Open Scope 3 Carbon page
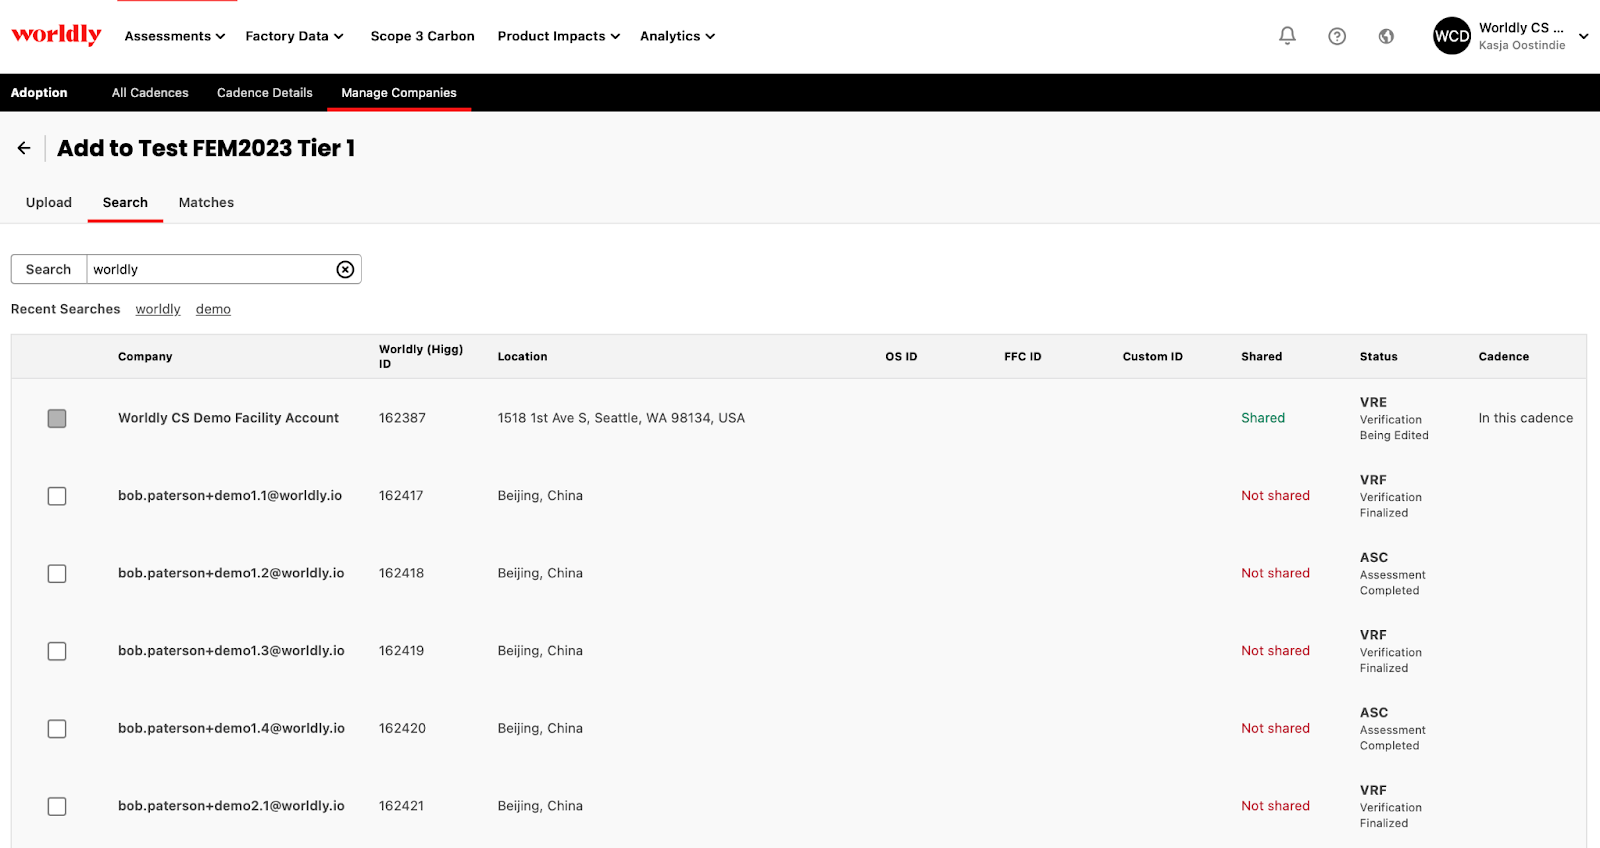The height and width of the screenshot is (848, 1600). click(x=422, y=36)
